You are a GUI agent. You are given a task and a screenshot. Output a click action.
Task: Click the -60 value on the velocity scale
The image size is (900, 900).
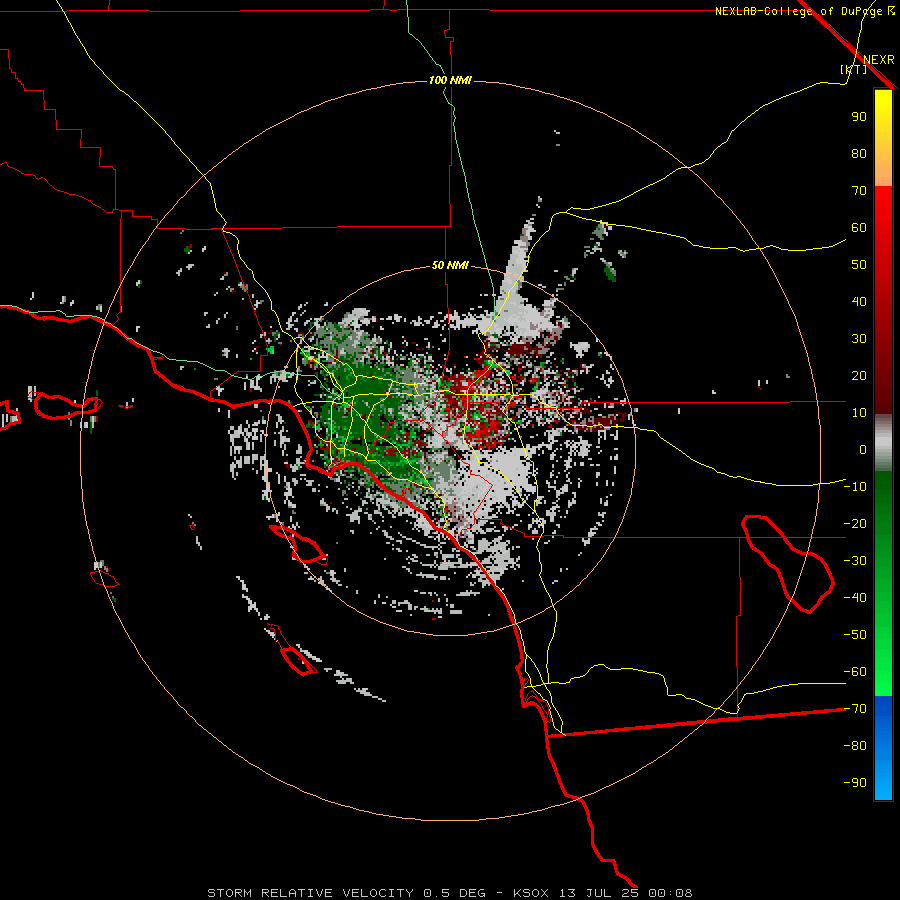[855, 672]
